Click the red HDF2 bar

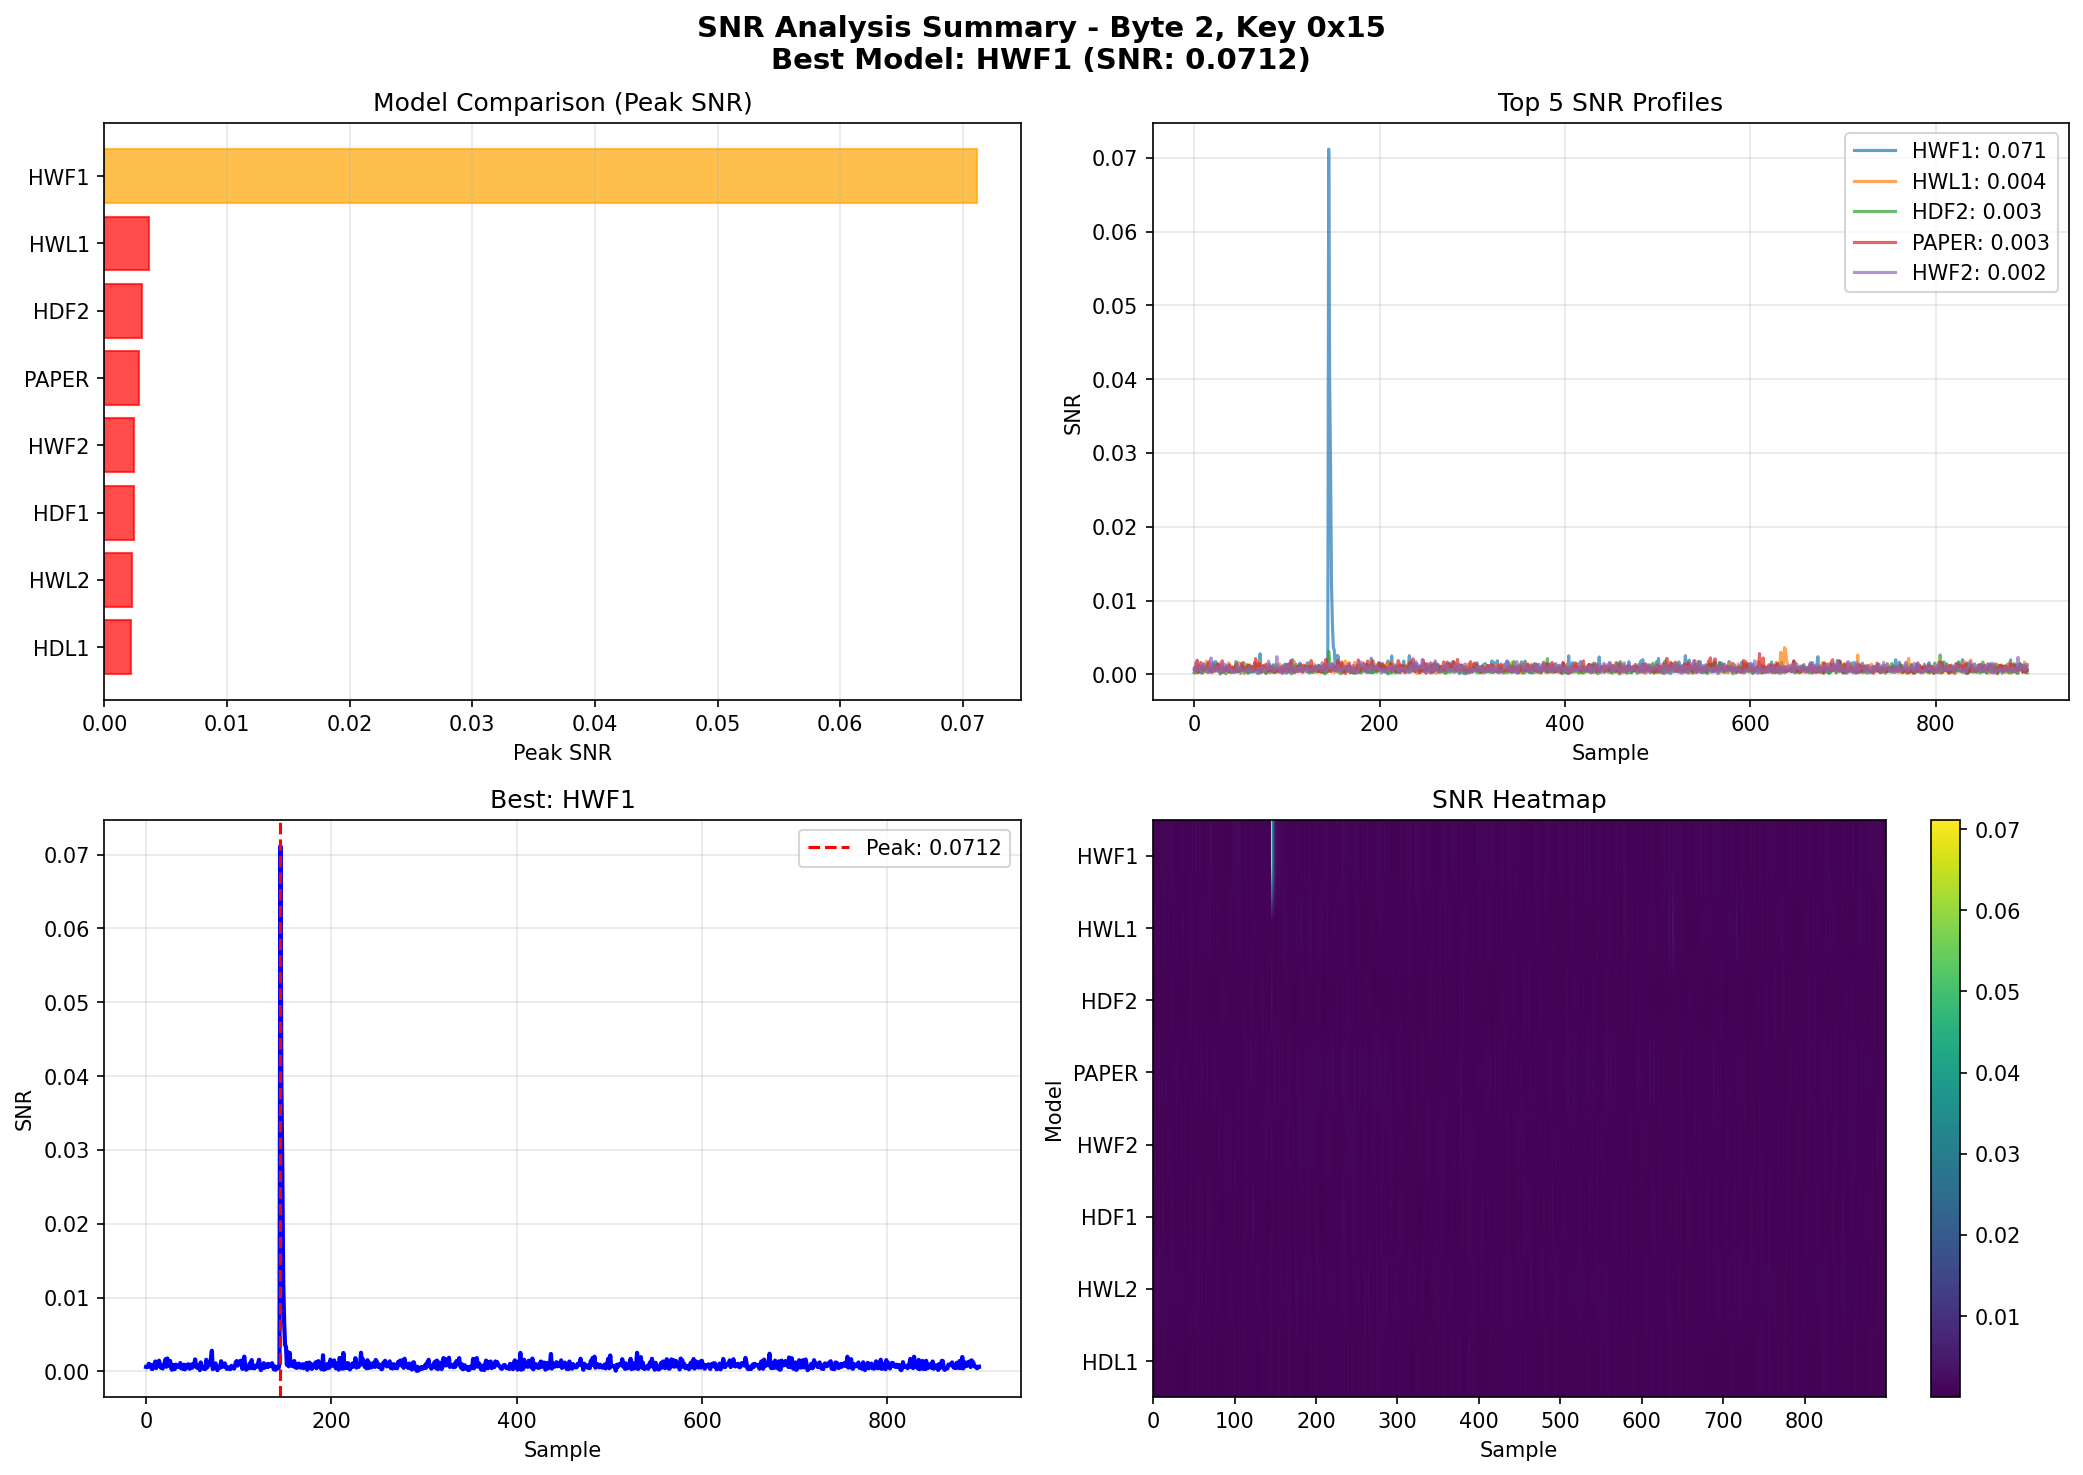[123, 311]
